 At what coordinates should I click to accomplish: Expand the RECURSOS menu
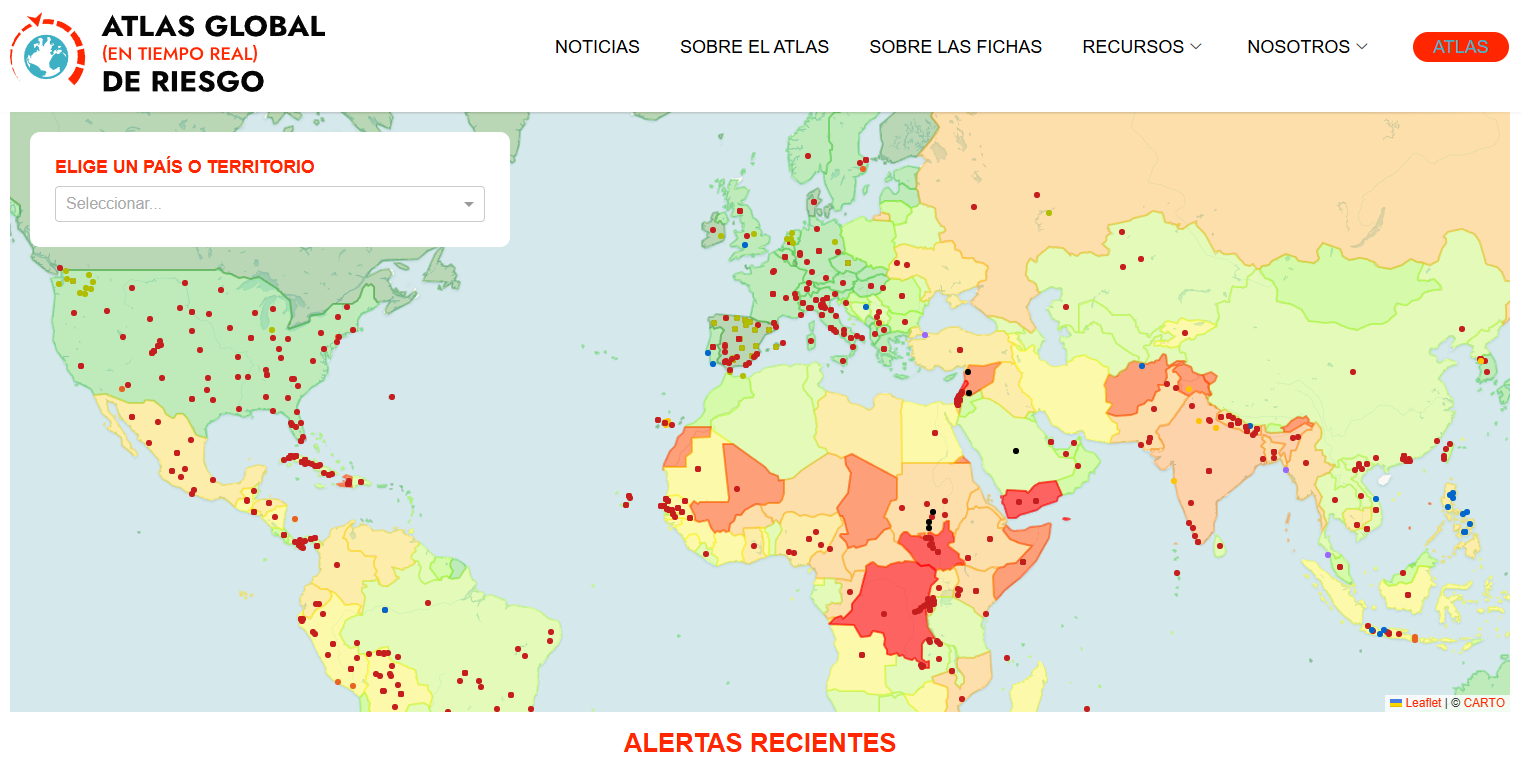click(1142, 47)
